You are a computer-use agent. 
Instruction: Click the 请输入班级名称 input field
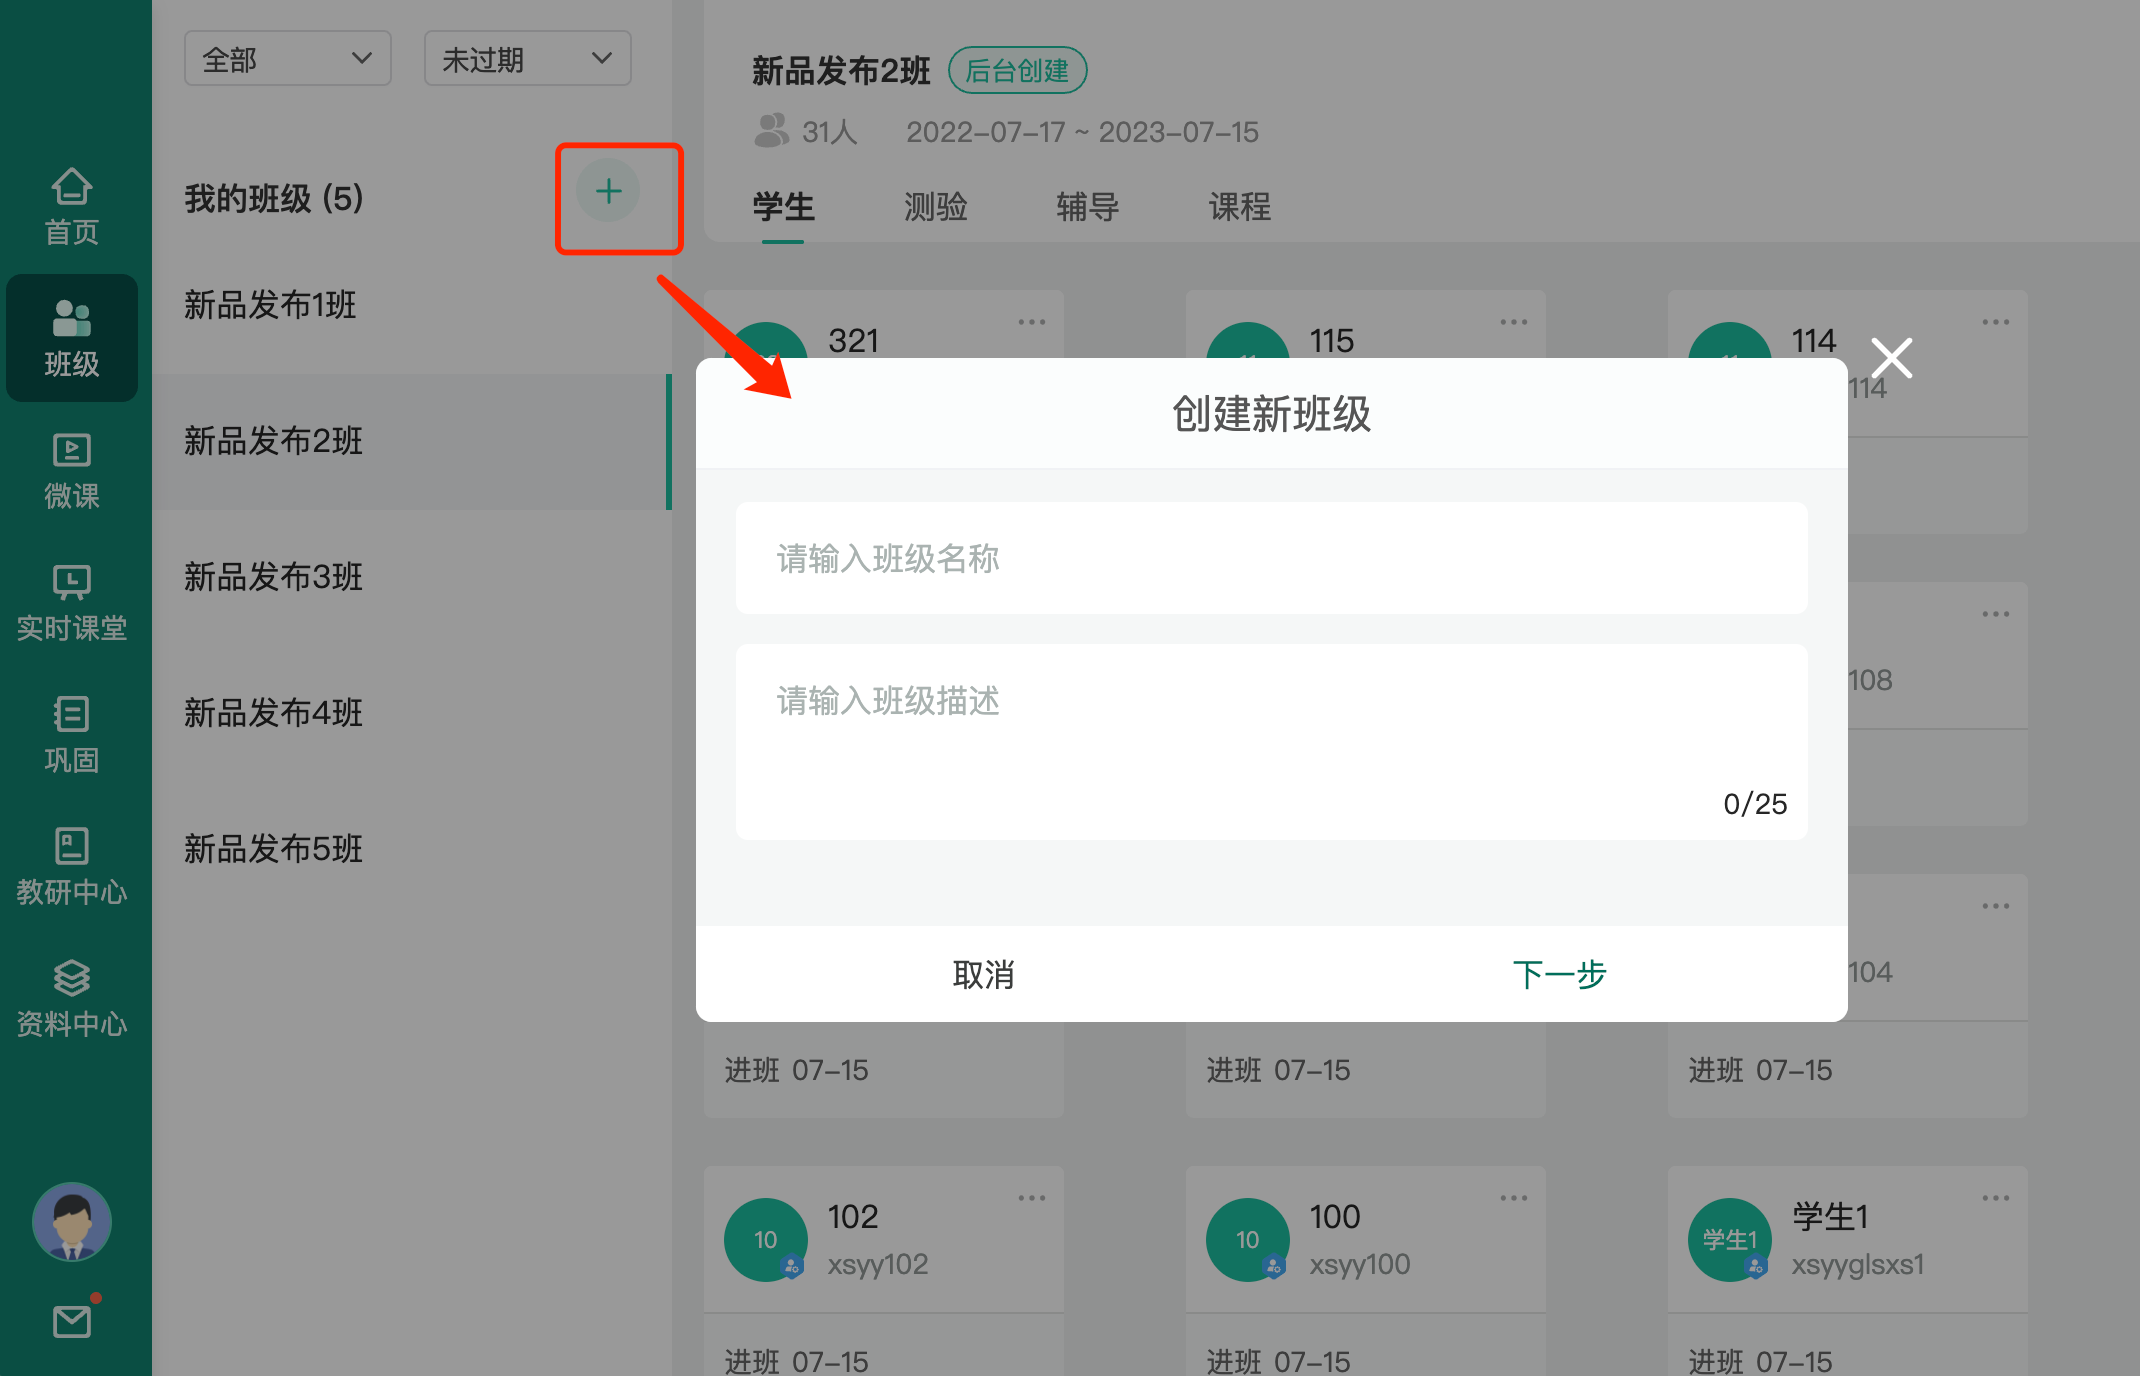(x=1272, y=558)
